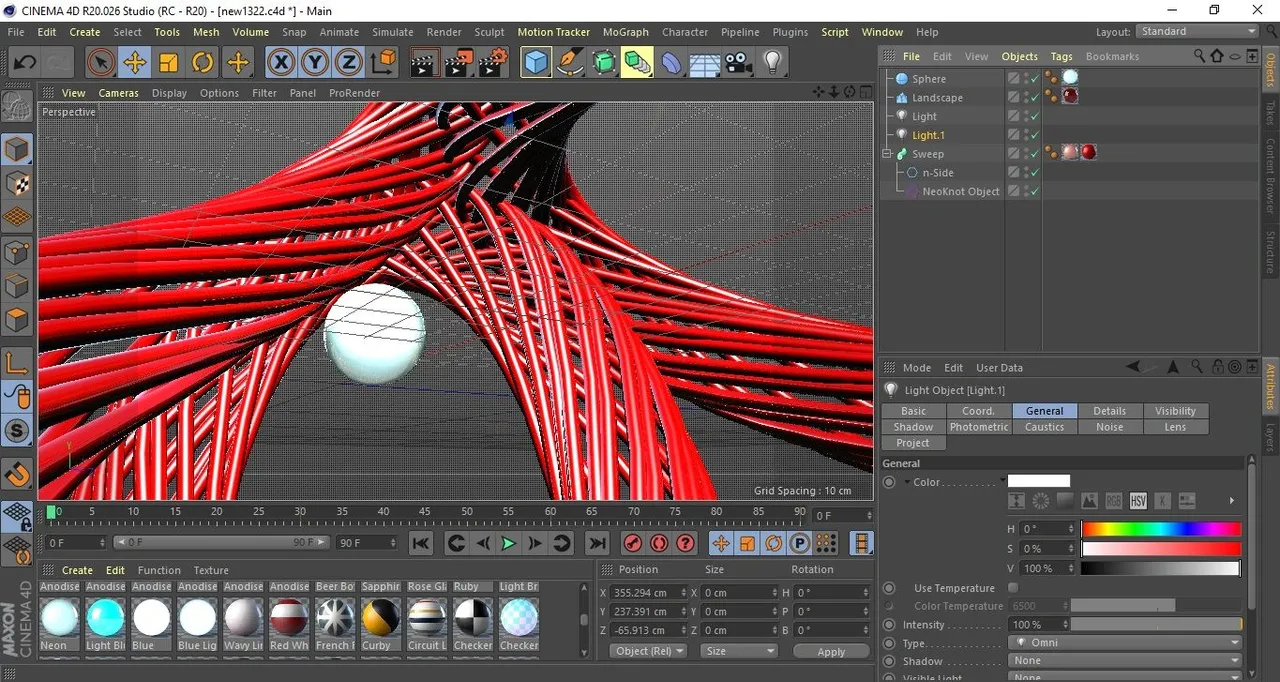Toggle the X axis lock

[282, 63]
